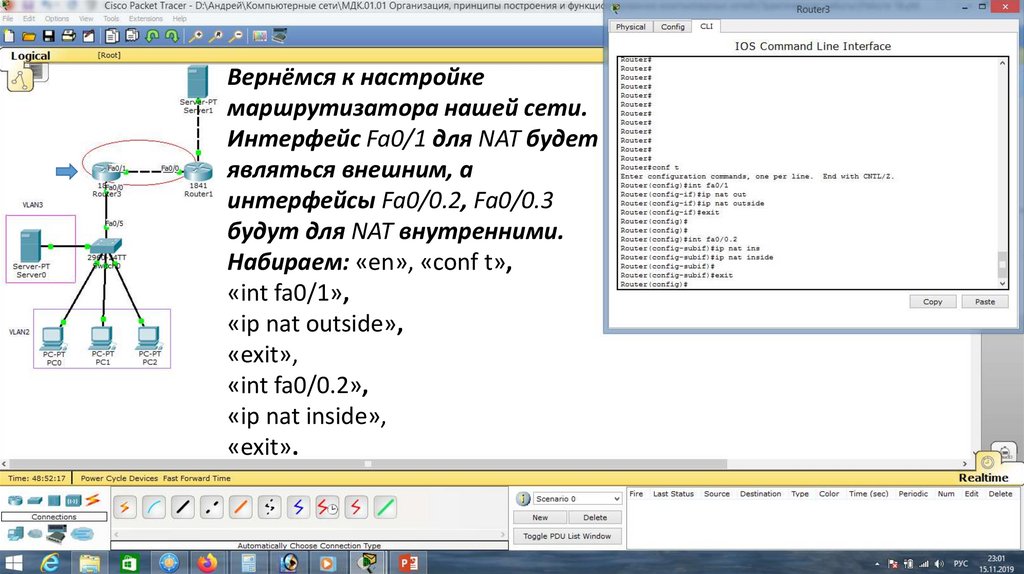1024x574 pixels.
Task: Click the Paste icon in main toolbar
Action: tap(132, 37)
